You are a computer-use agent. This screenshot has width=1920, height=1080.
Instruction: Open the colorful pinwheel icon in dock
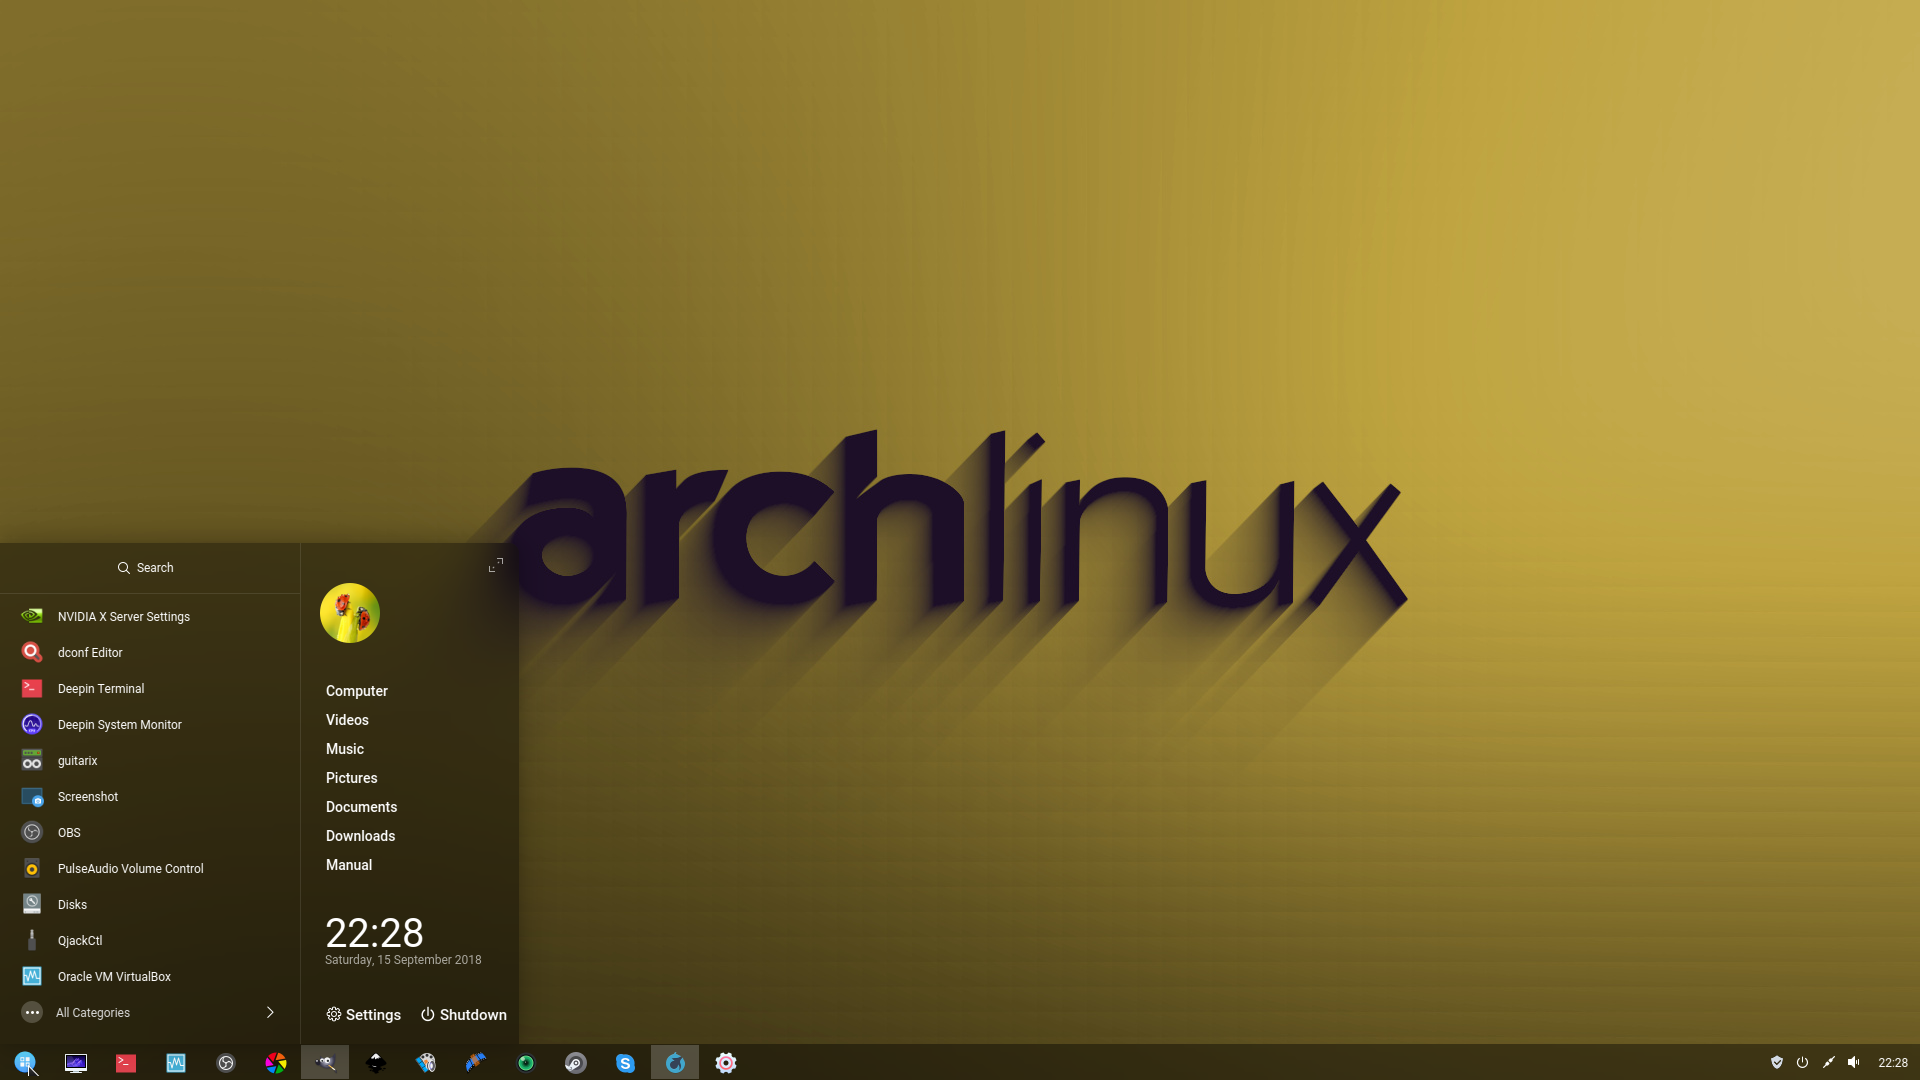(x=276, y=1062)
